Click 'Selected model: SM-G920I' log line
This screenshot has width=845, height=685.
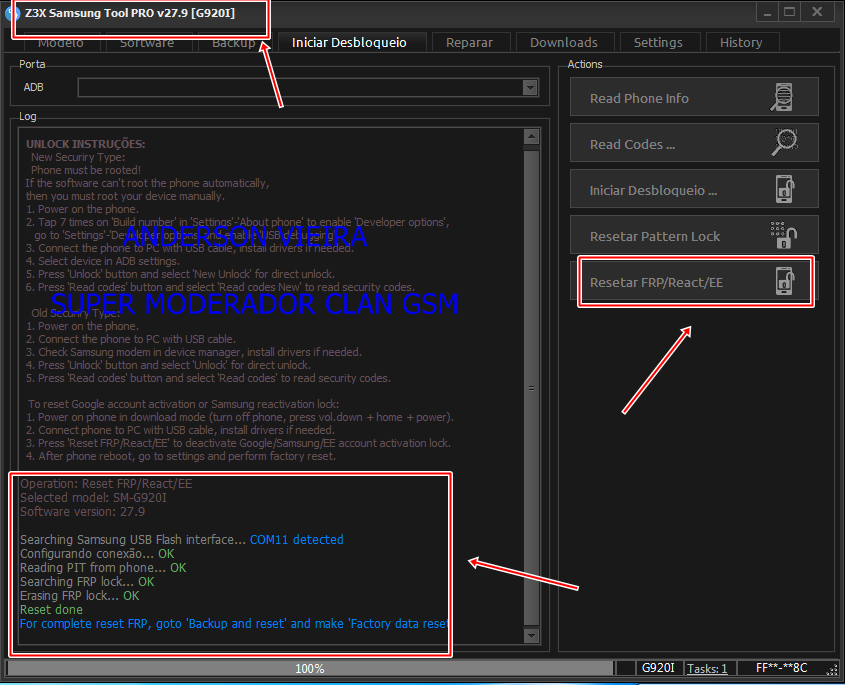tap(93, 497)
